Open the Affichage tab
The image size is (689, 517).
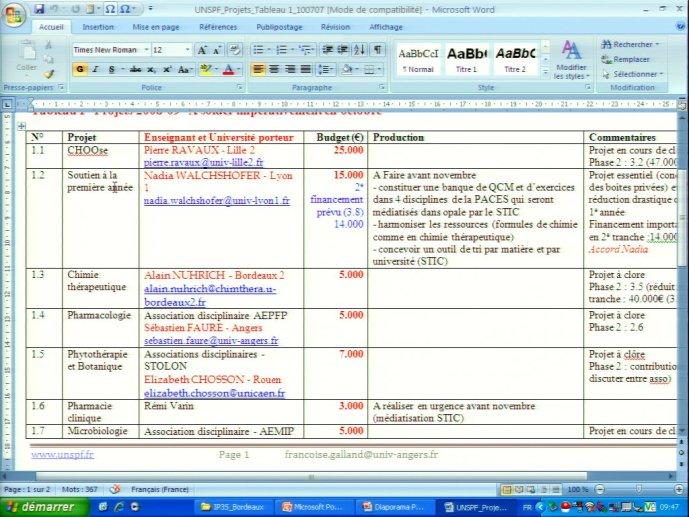(386, 27)
